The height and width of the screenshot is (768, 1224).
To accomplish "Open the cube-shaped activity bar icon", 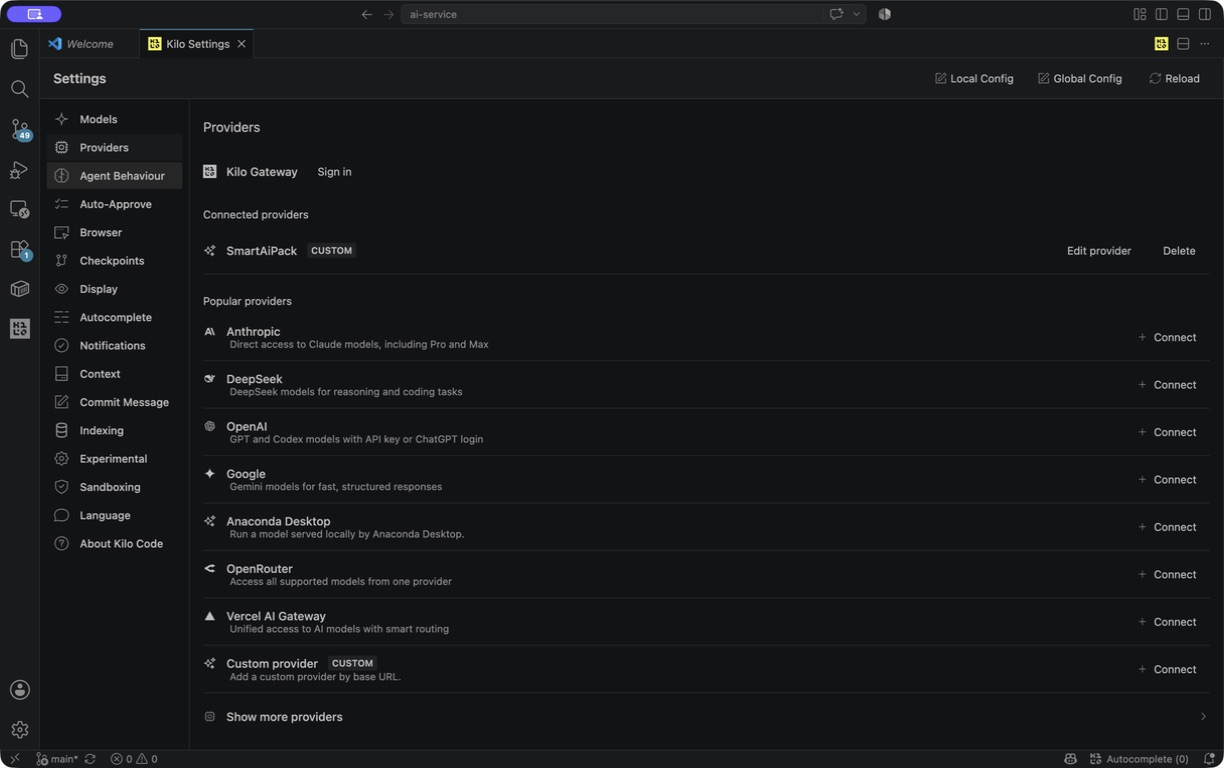I will click(x=19, y=289).
